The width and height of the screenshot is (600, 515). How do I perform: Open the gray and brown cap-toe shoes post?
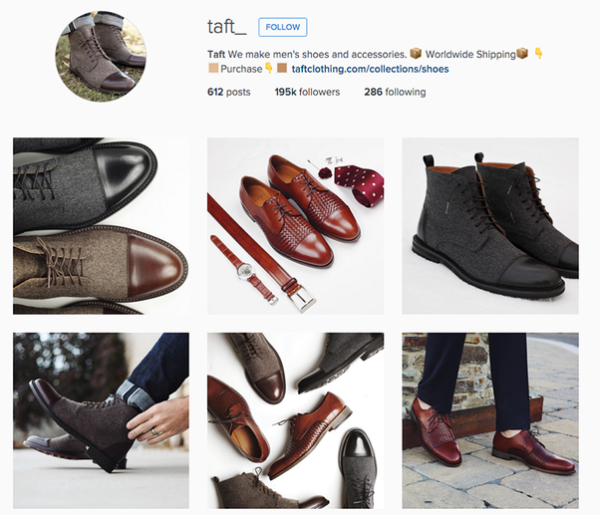tap(101, 226)
